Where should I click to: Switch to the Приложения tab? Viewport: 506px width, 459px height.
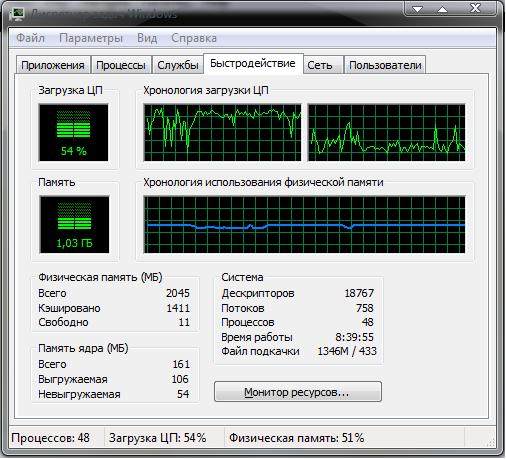pyautogui.click(x=53, y=65)
